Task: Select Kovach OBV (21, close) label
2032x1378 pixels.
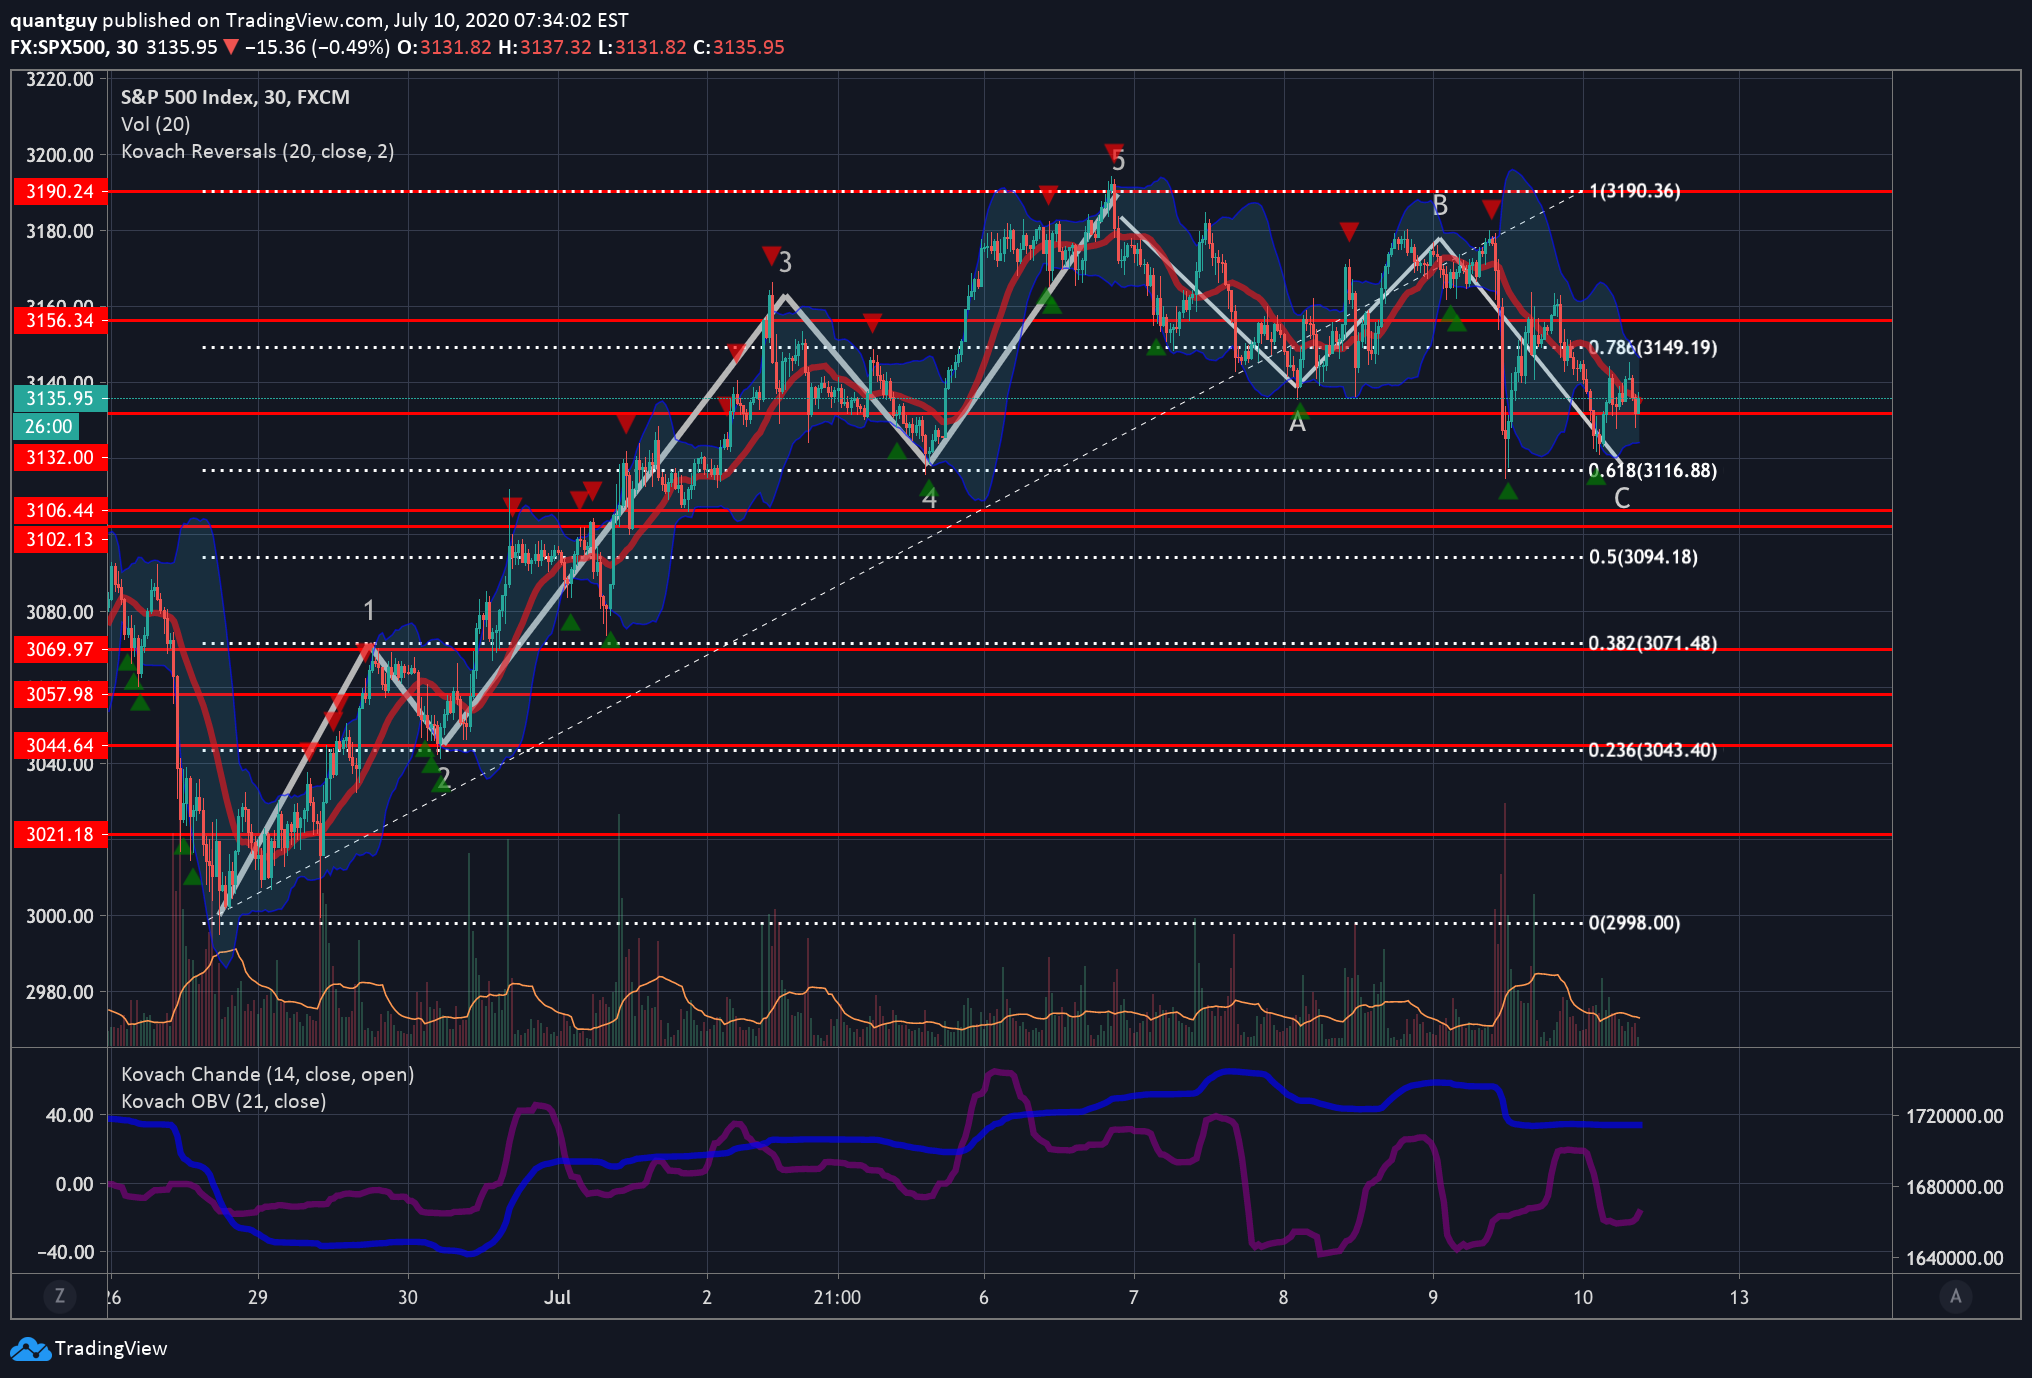Action: pos(223,1101)
